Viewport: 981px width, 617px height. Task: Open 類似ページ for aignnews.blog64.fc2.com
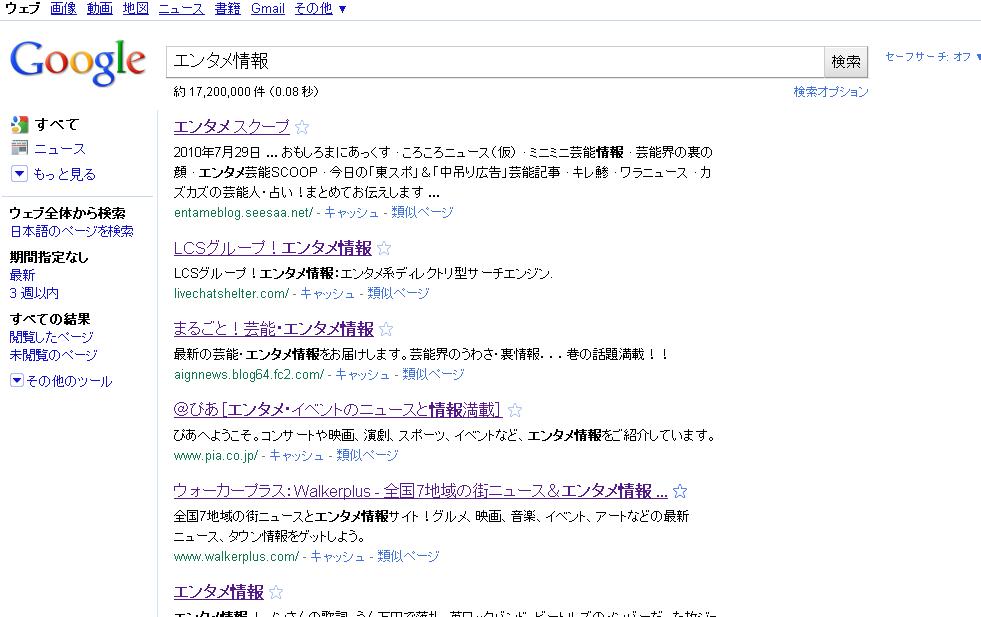coord(434,375)
